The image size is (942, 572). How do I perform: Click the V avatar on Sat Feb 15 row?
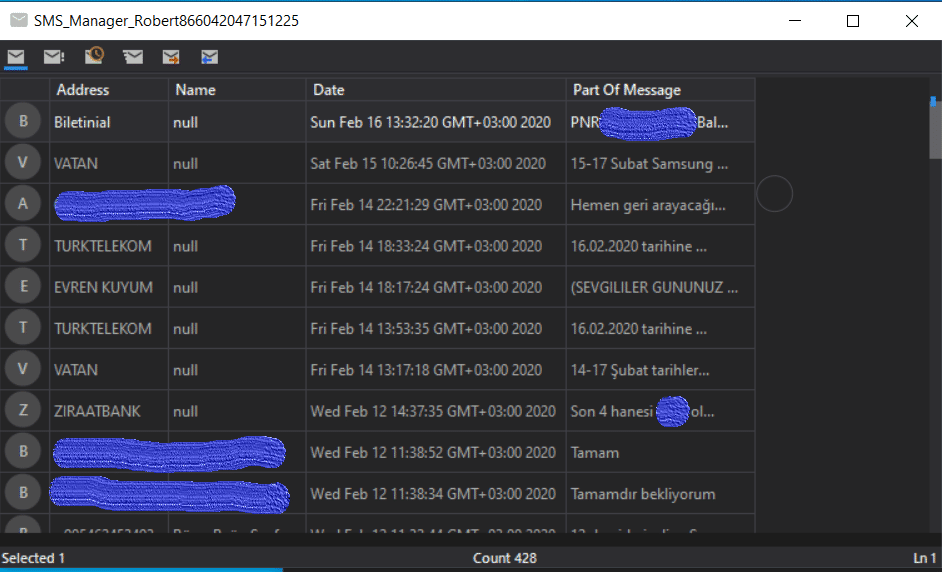pyautogui.click(x=23, y=163)
